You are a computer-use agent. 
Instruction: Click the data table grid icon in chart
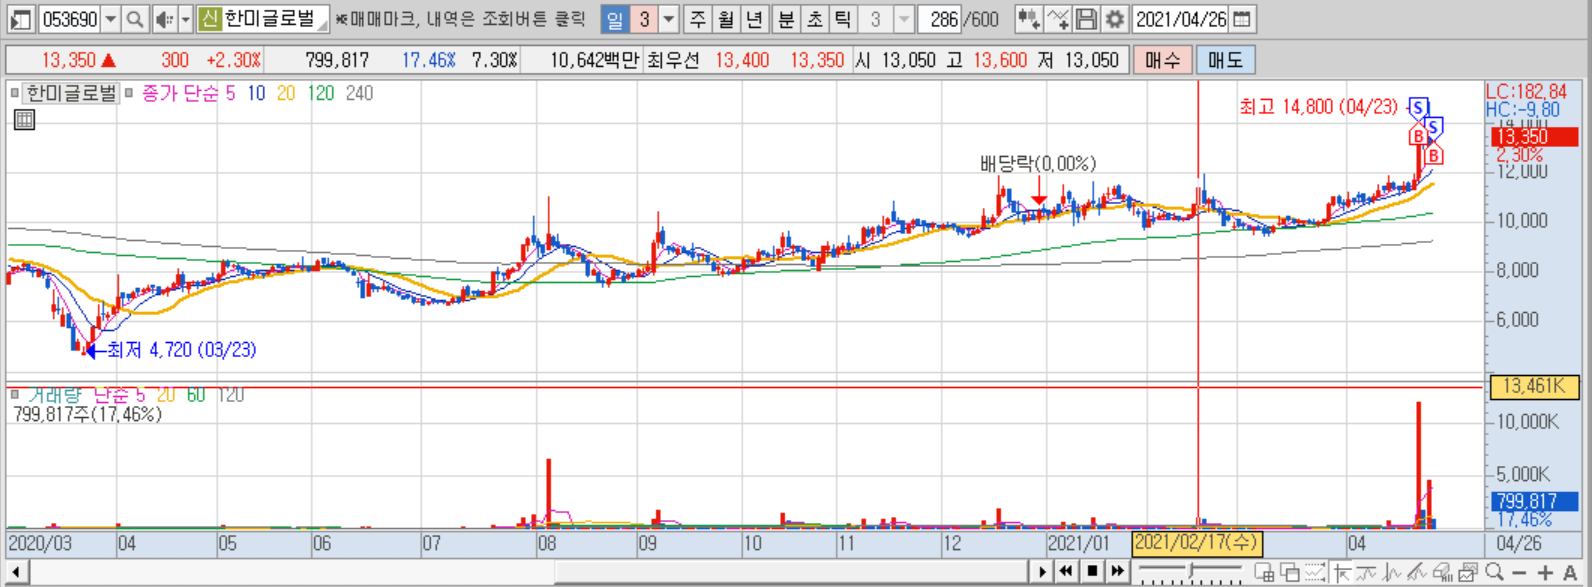[x=24, y=120]
